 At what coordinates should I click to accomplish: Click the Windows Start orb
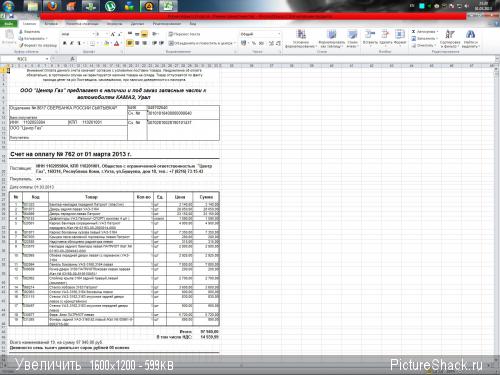point(8,6)
